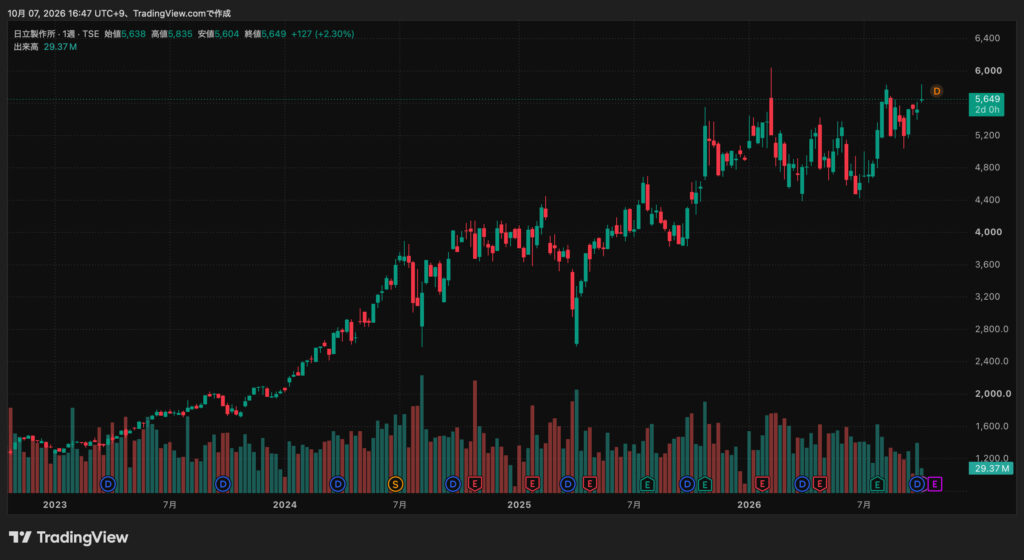Click the 6,400 price axis label
Image resolution: width=1024 pixels, height=560 pixels.
pos(987,39)
